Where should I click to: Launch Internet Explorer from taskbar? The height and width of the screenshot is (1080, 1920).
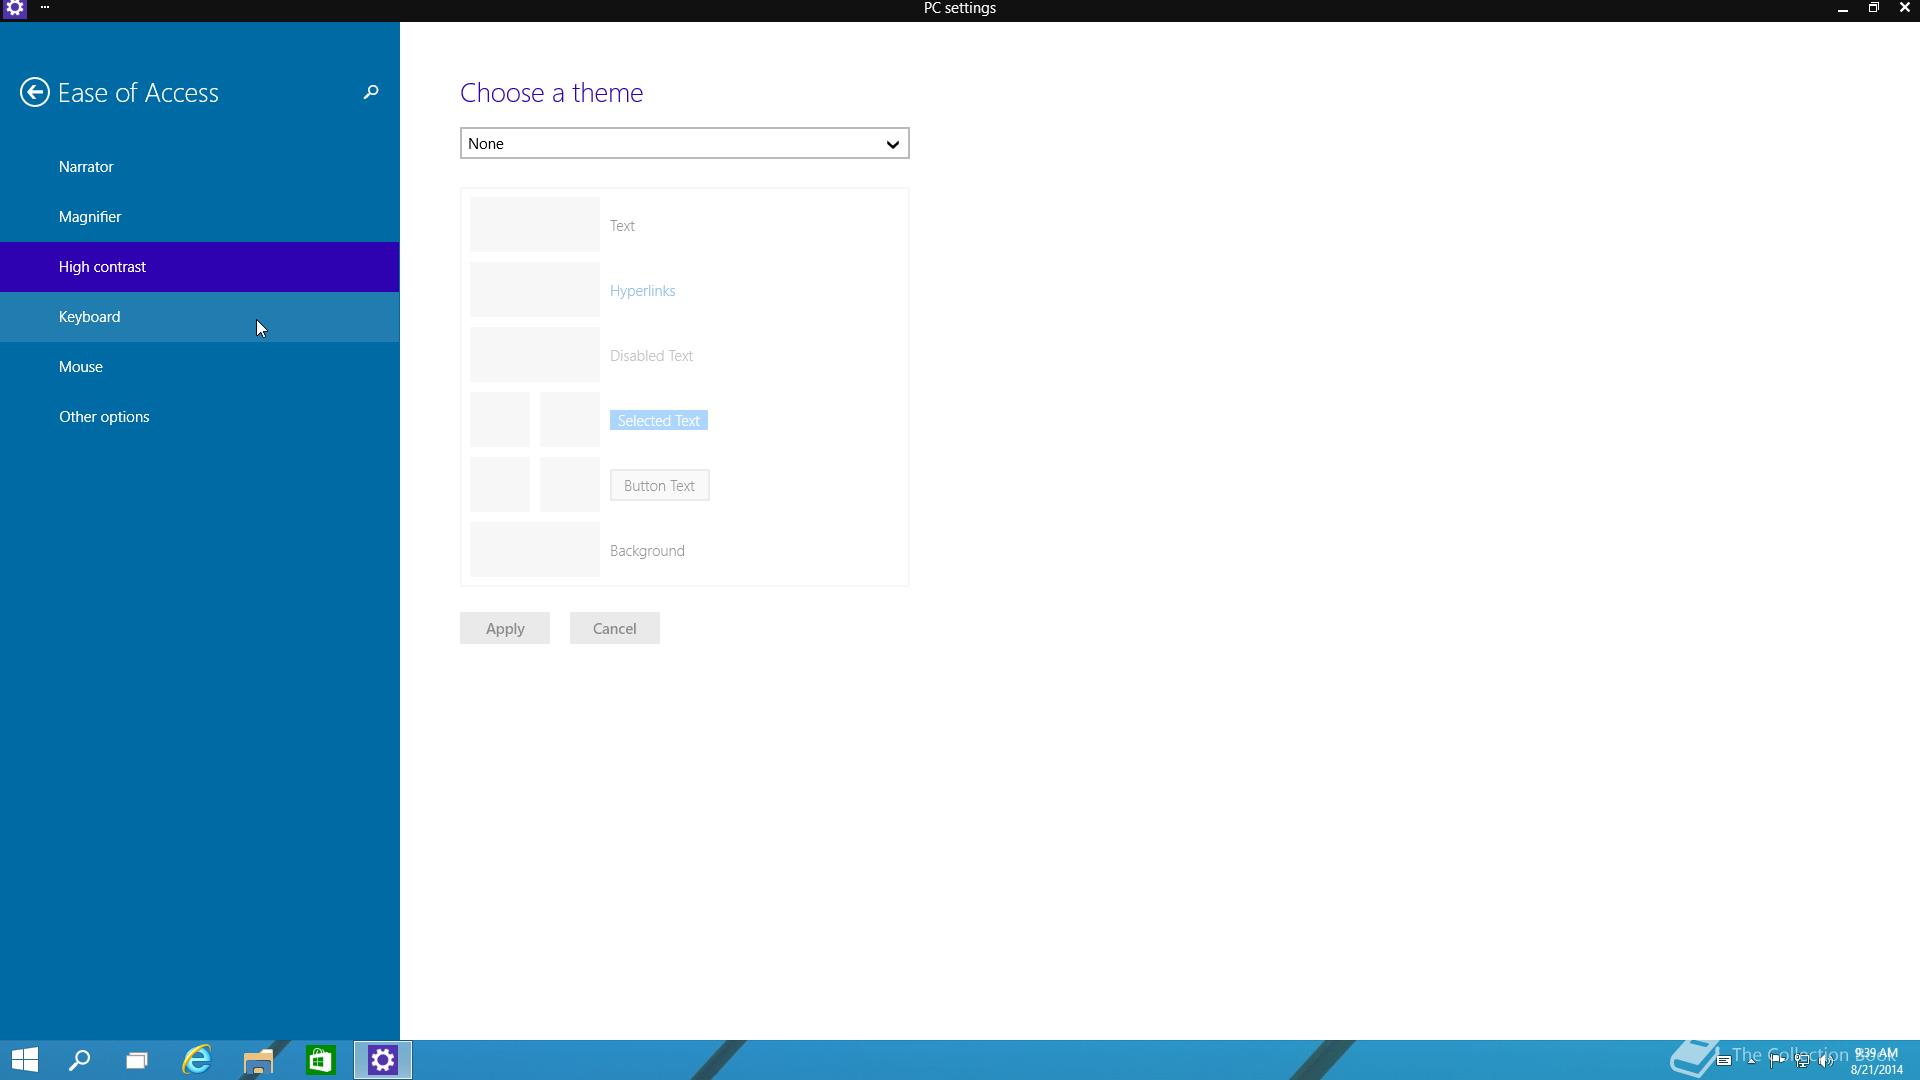[197, 1060]
